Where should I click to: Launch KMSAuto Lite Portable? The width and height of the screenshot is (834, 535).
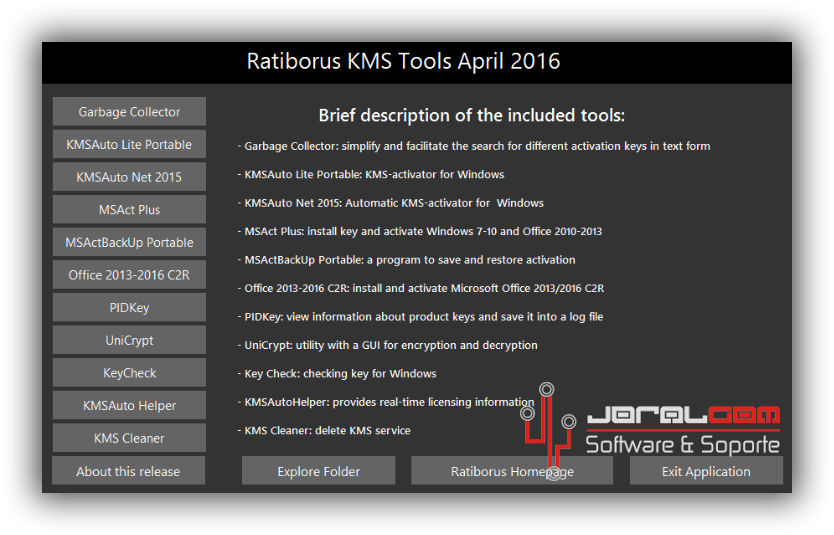(129, 144)
